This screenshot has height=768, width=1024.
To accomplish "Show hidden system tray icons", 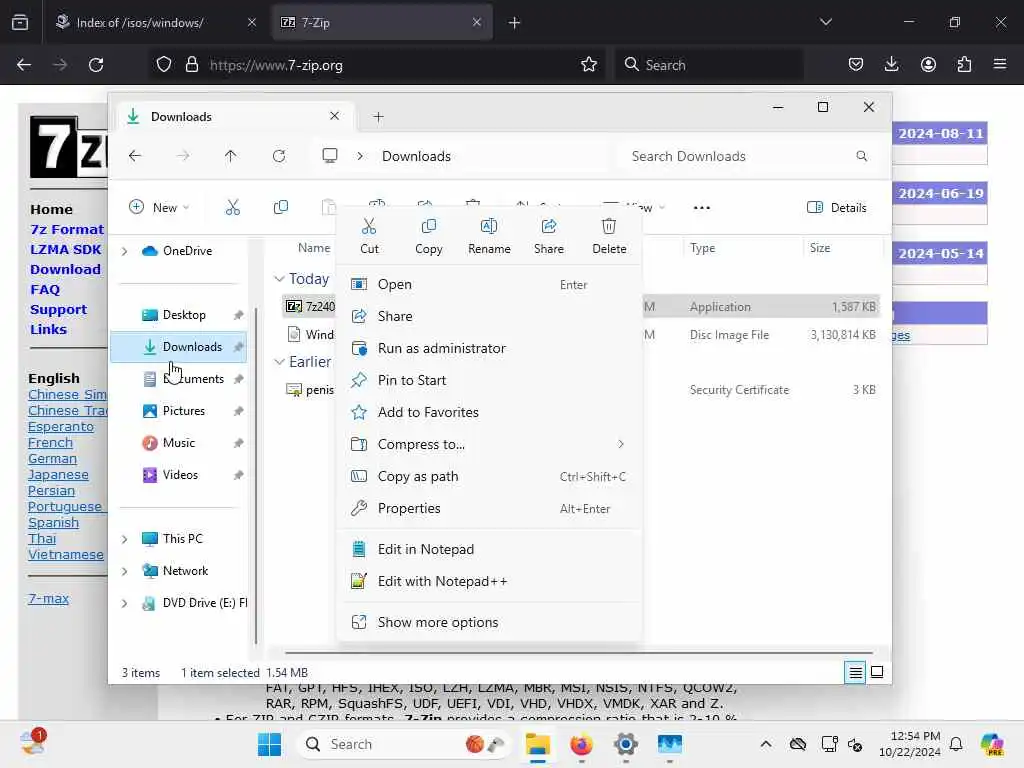I will click(766, 744).
